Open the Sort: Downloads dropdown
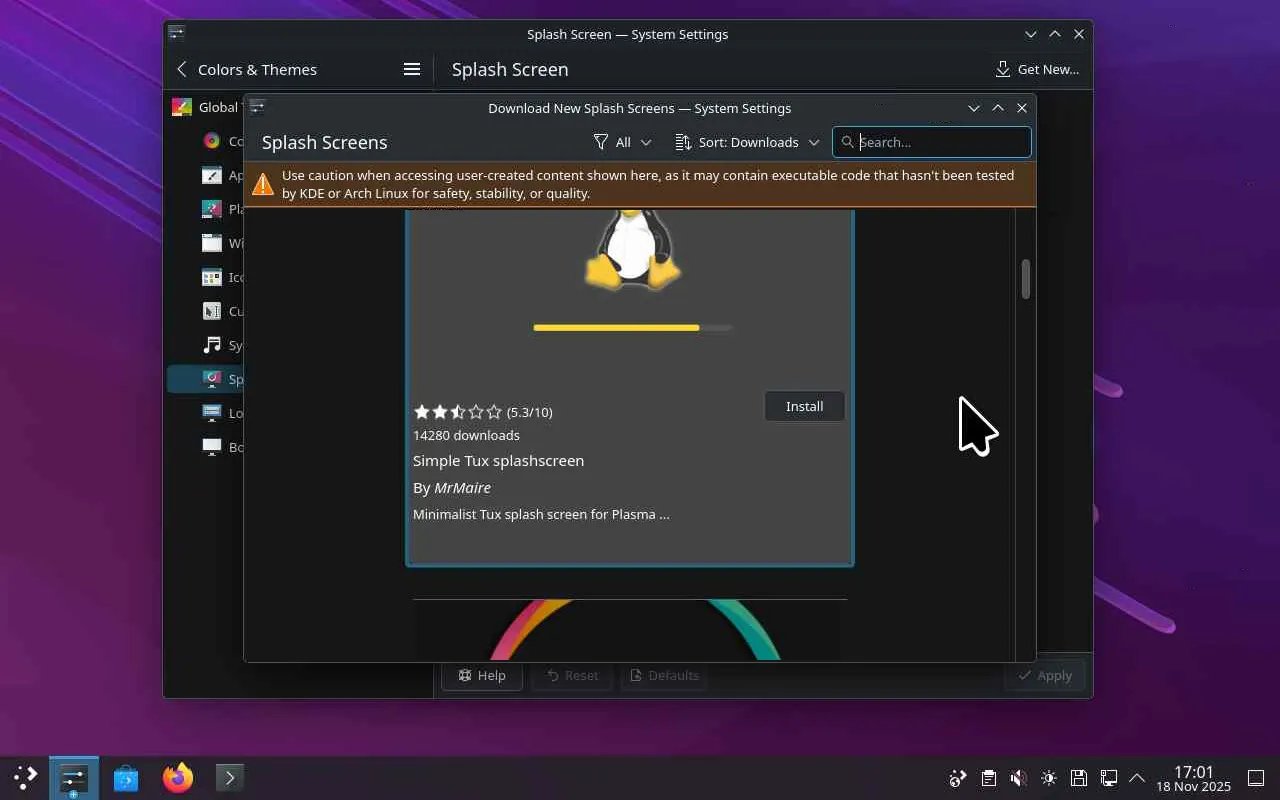The height and width of the screenshot is (800, 1280). click(x=747, y=142)
